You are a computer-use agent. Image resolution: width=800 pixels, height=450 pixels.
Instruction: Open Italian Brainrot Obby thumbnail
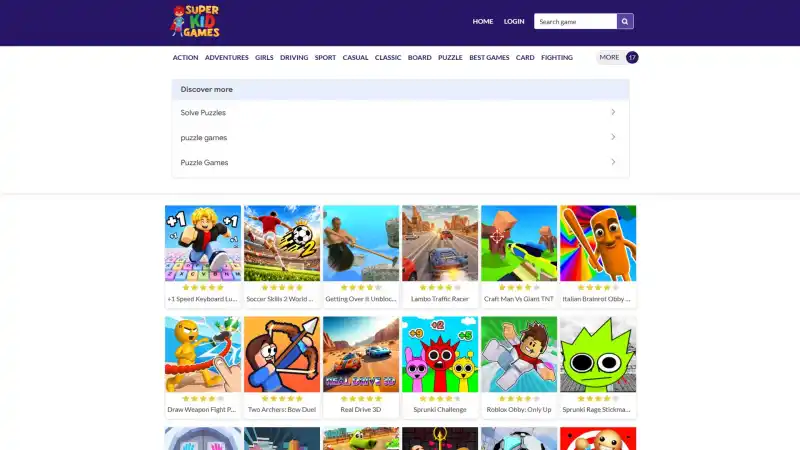point(598,243)
